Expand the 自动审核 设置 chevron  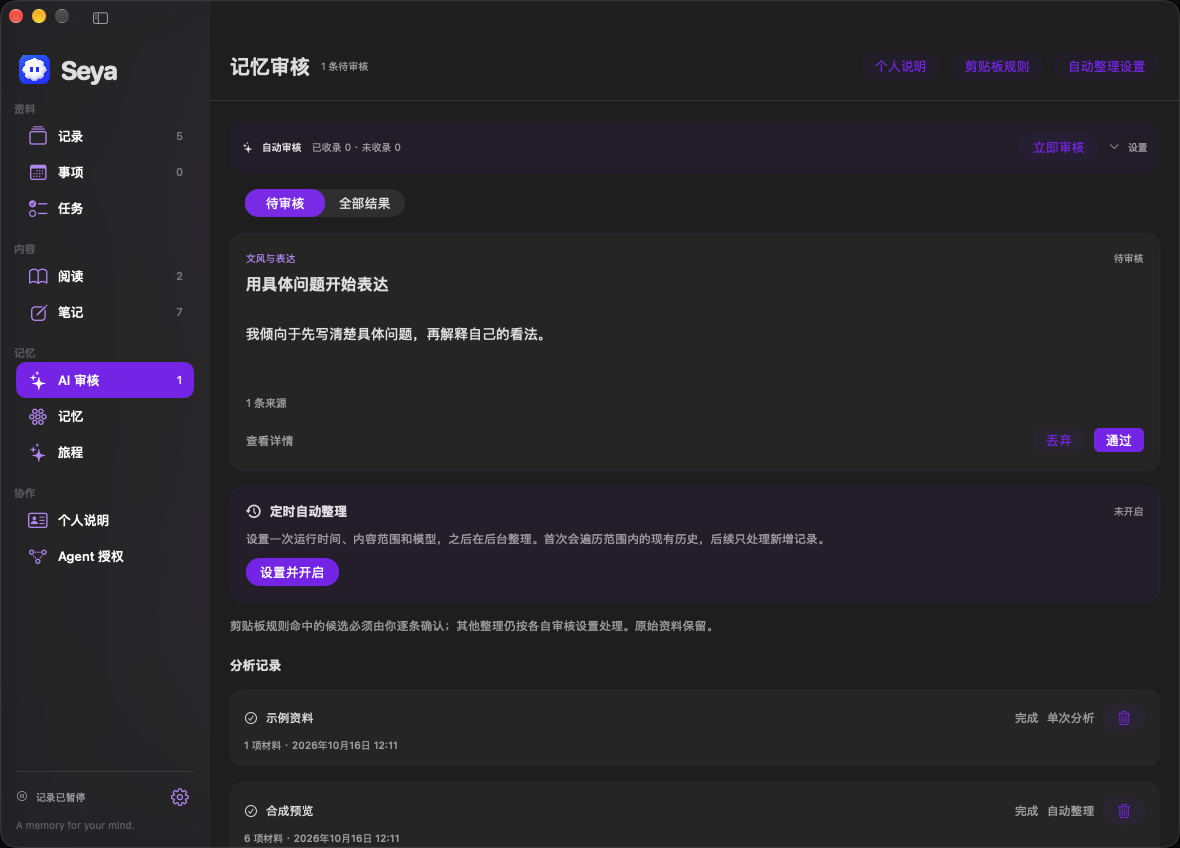(x=1114, y=147)
